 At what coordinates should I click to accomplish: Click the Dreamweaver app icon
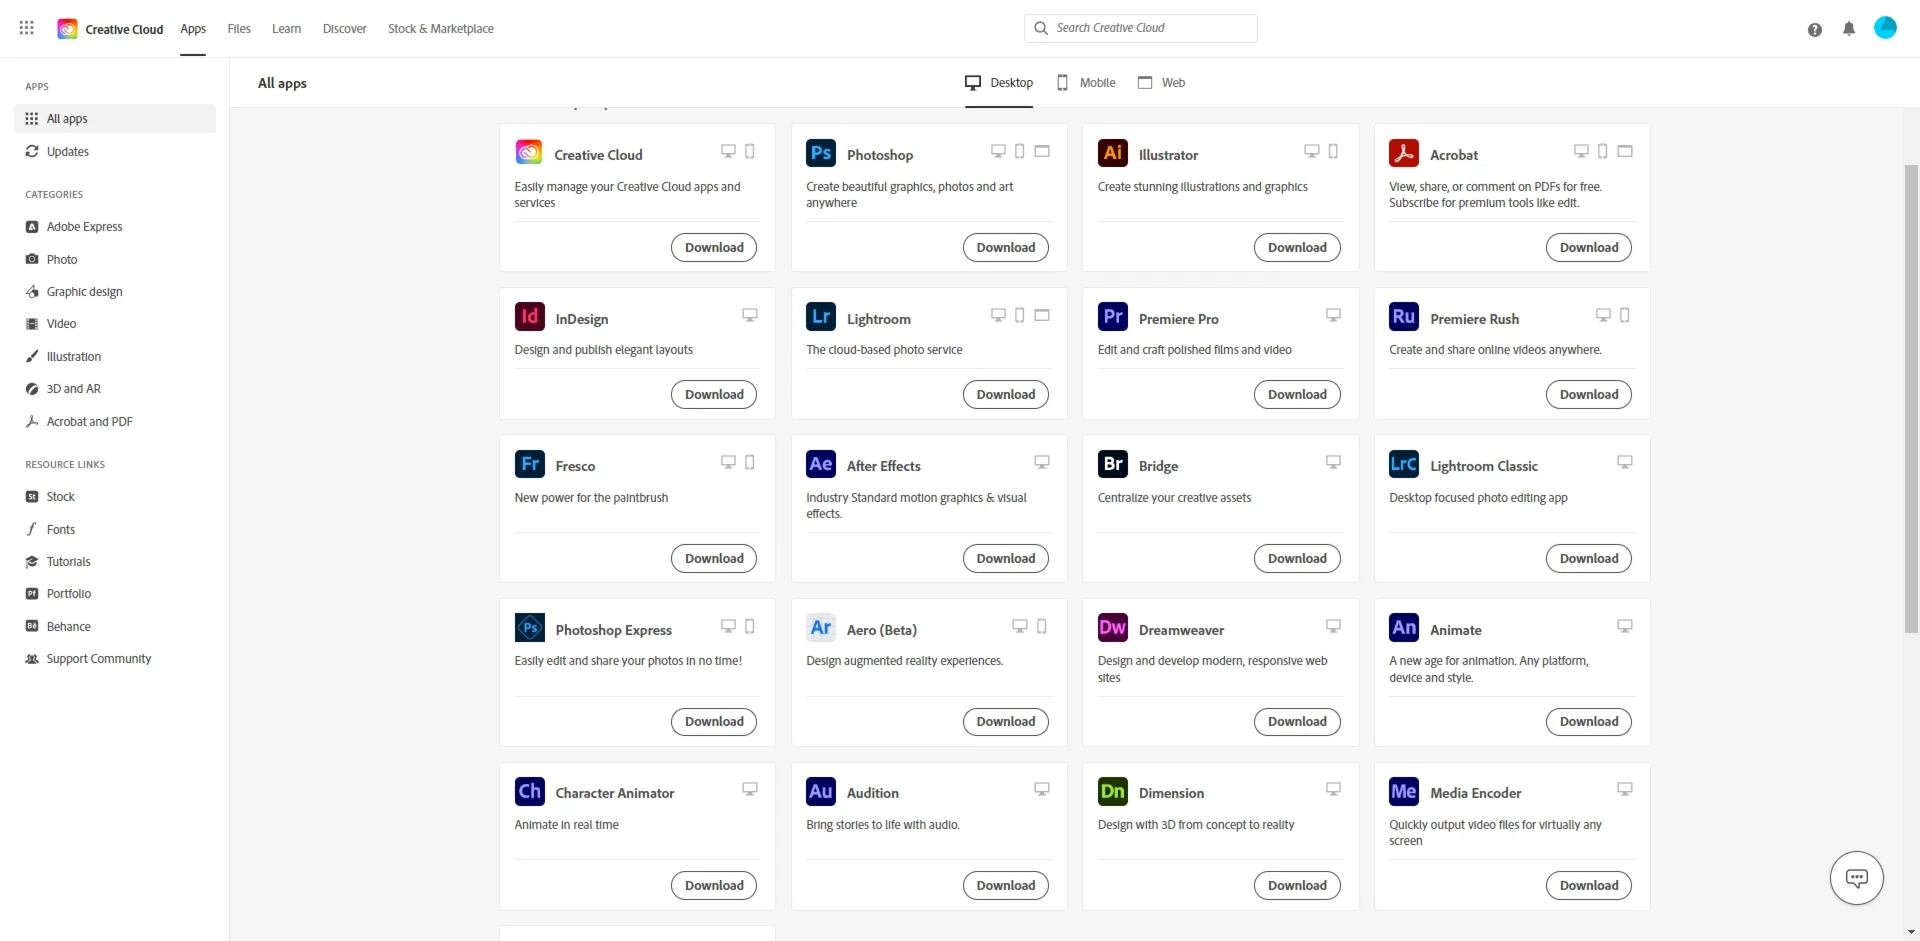[1113, 628]
